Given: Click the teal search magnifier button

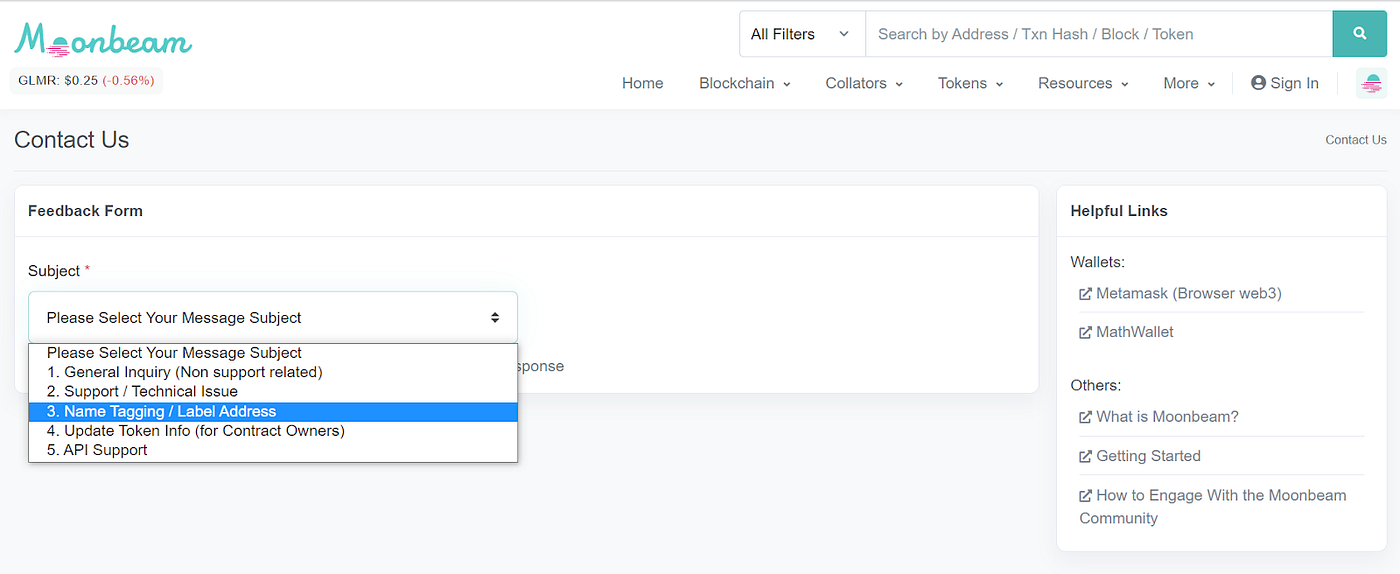Looking at the screenshot, I should click(1360, 34).
